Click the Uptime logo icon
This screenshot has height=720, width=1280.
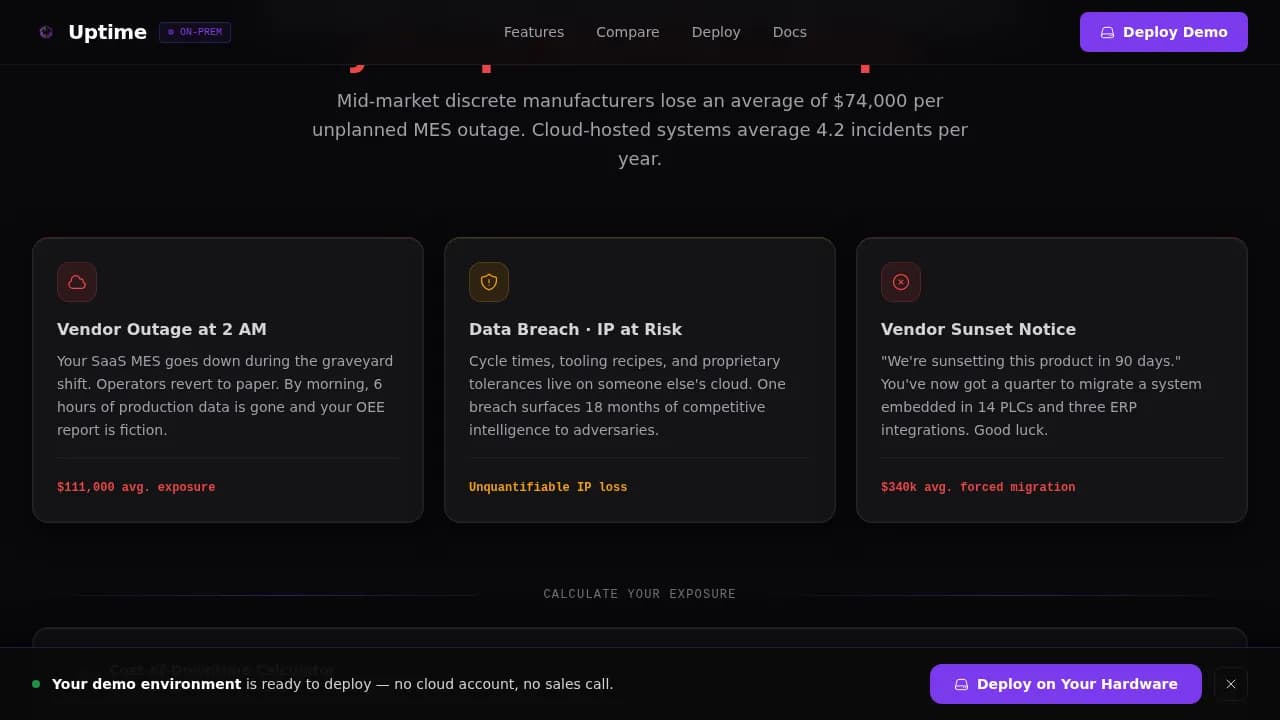tap(46, 32)
